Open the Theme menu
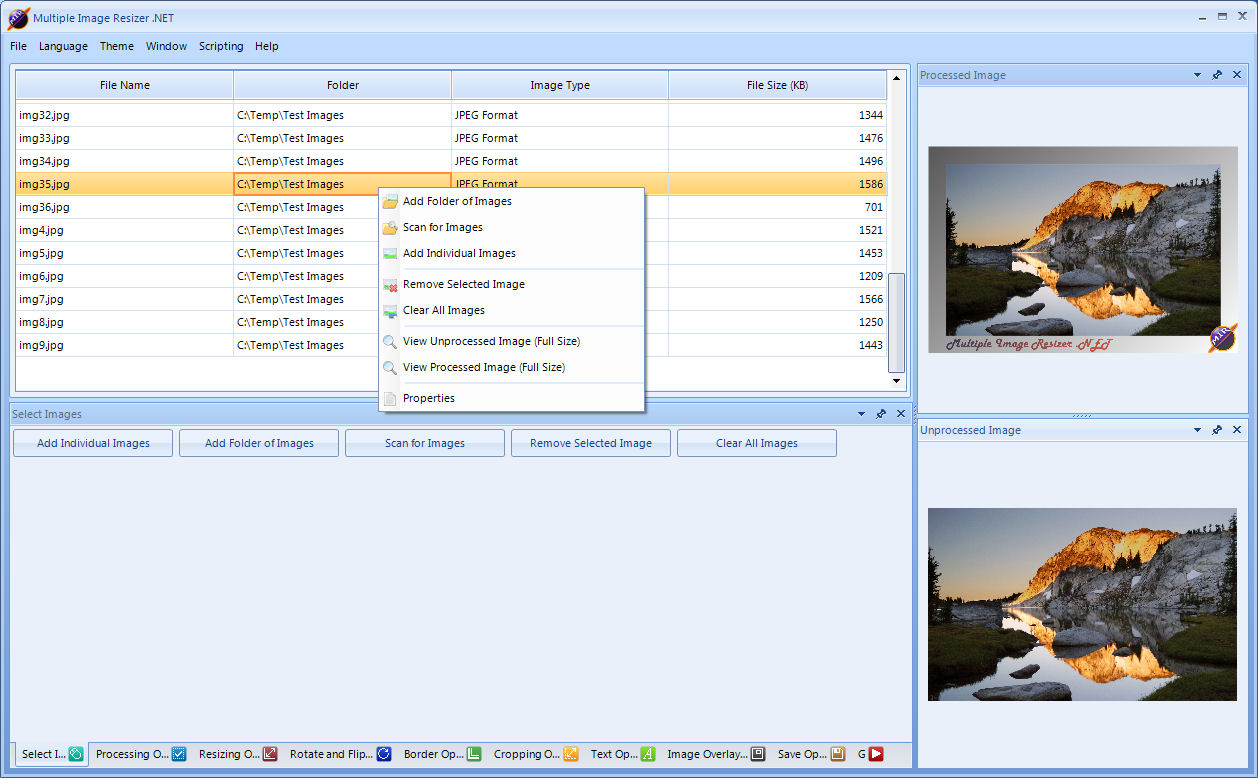Image resolution: width=1258 pixels, height=778 pixels. click(x=117, y=46)
